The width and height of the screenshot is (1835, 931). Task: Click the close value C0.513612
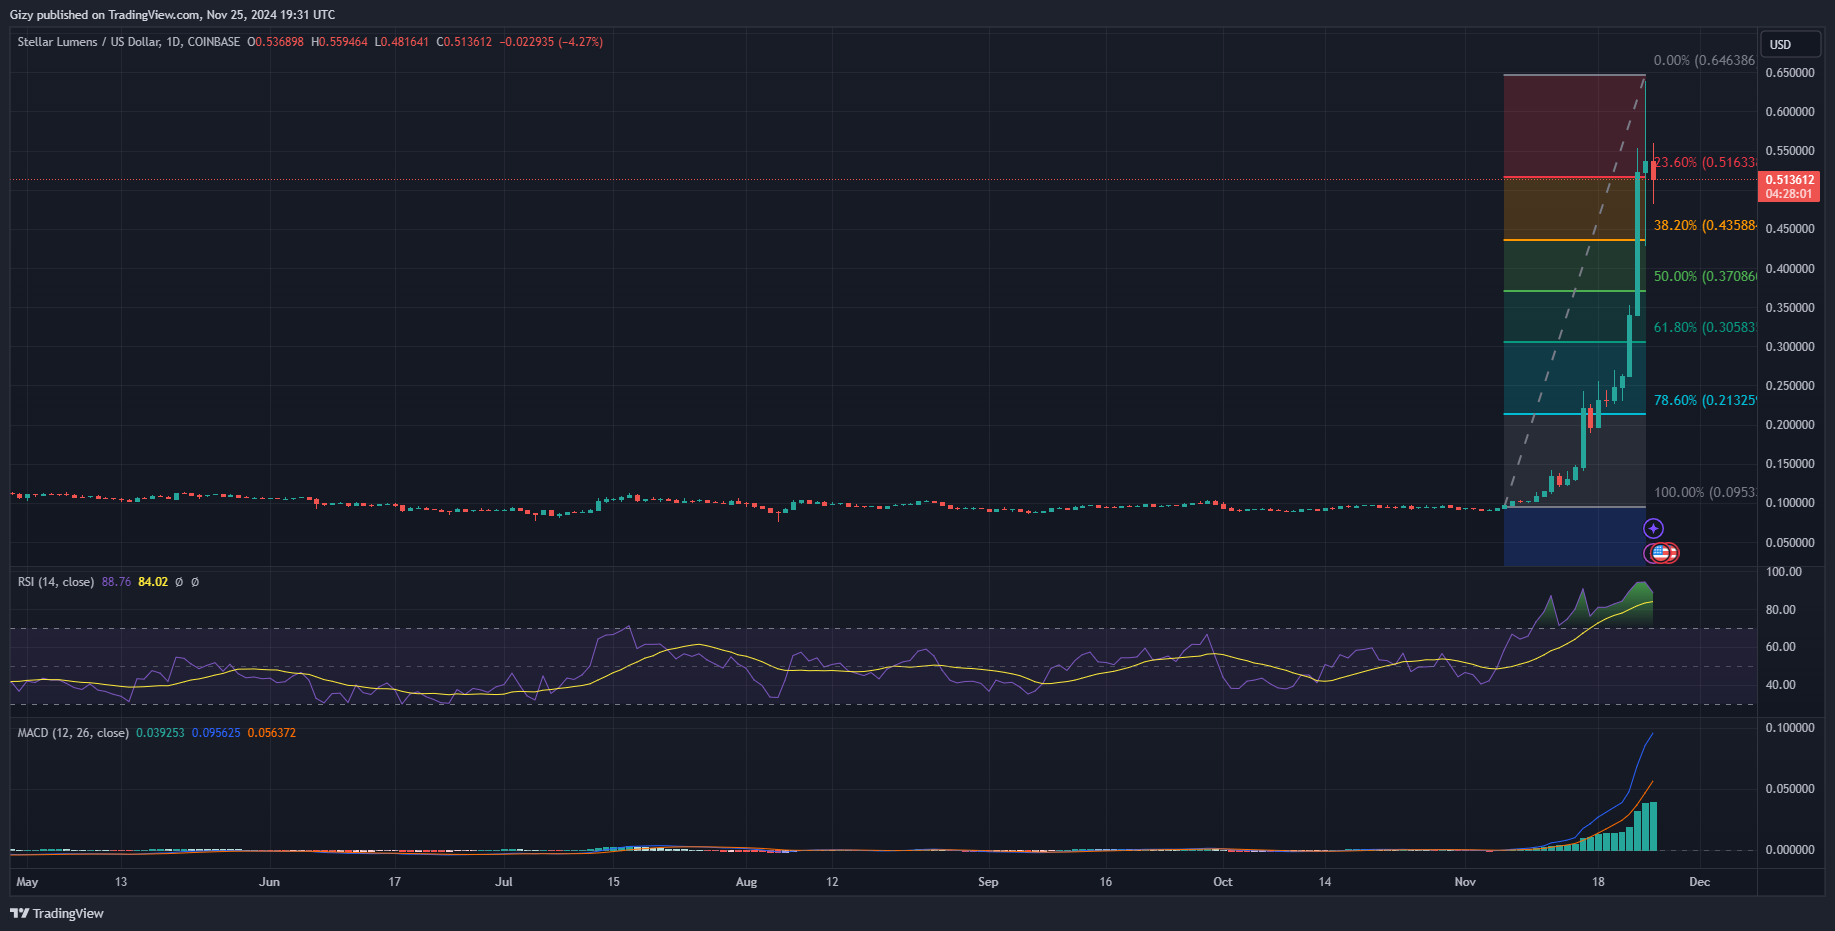click(465, 42)
